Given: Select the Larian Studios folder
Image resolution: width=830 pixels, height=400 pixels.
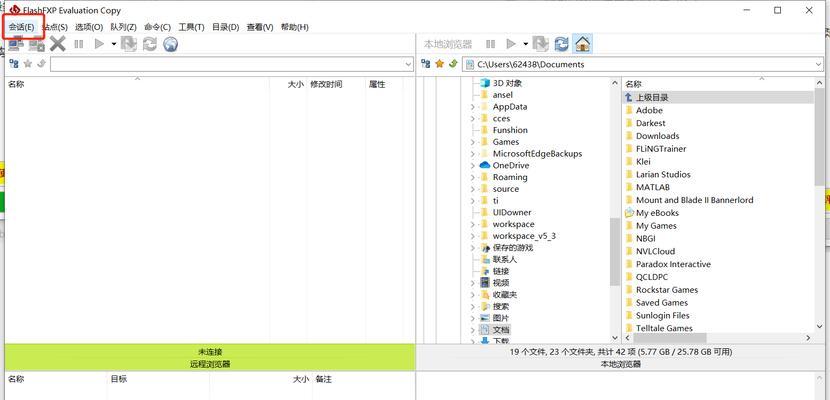Looking at the screenshot, I should 663,174.
